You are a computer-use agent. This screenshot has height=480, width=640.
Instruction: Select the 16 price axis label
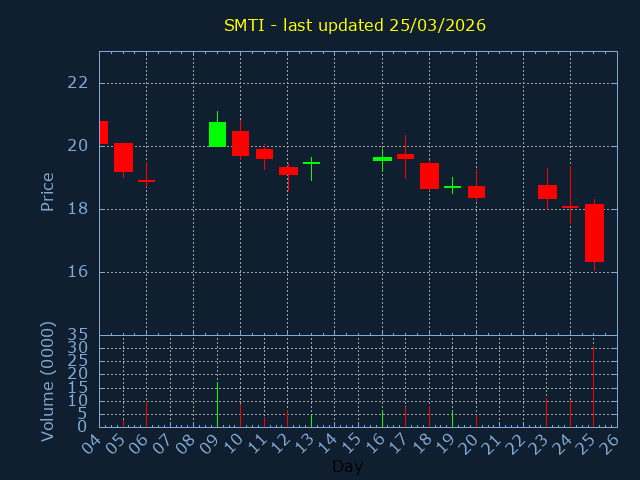pos(77,272)
